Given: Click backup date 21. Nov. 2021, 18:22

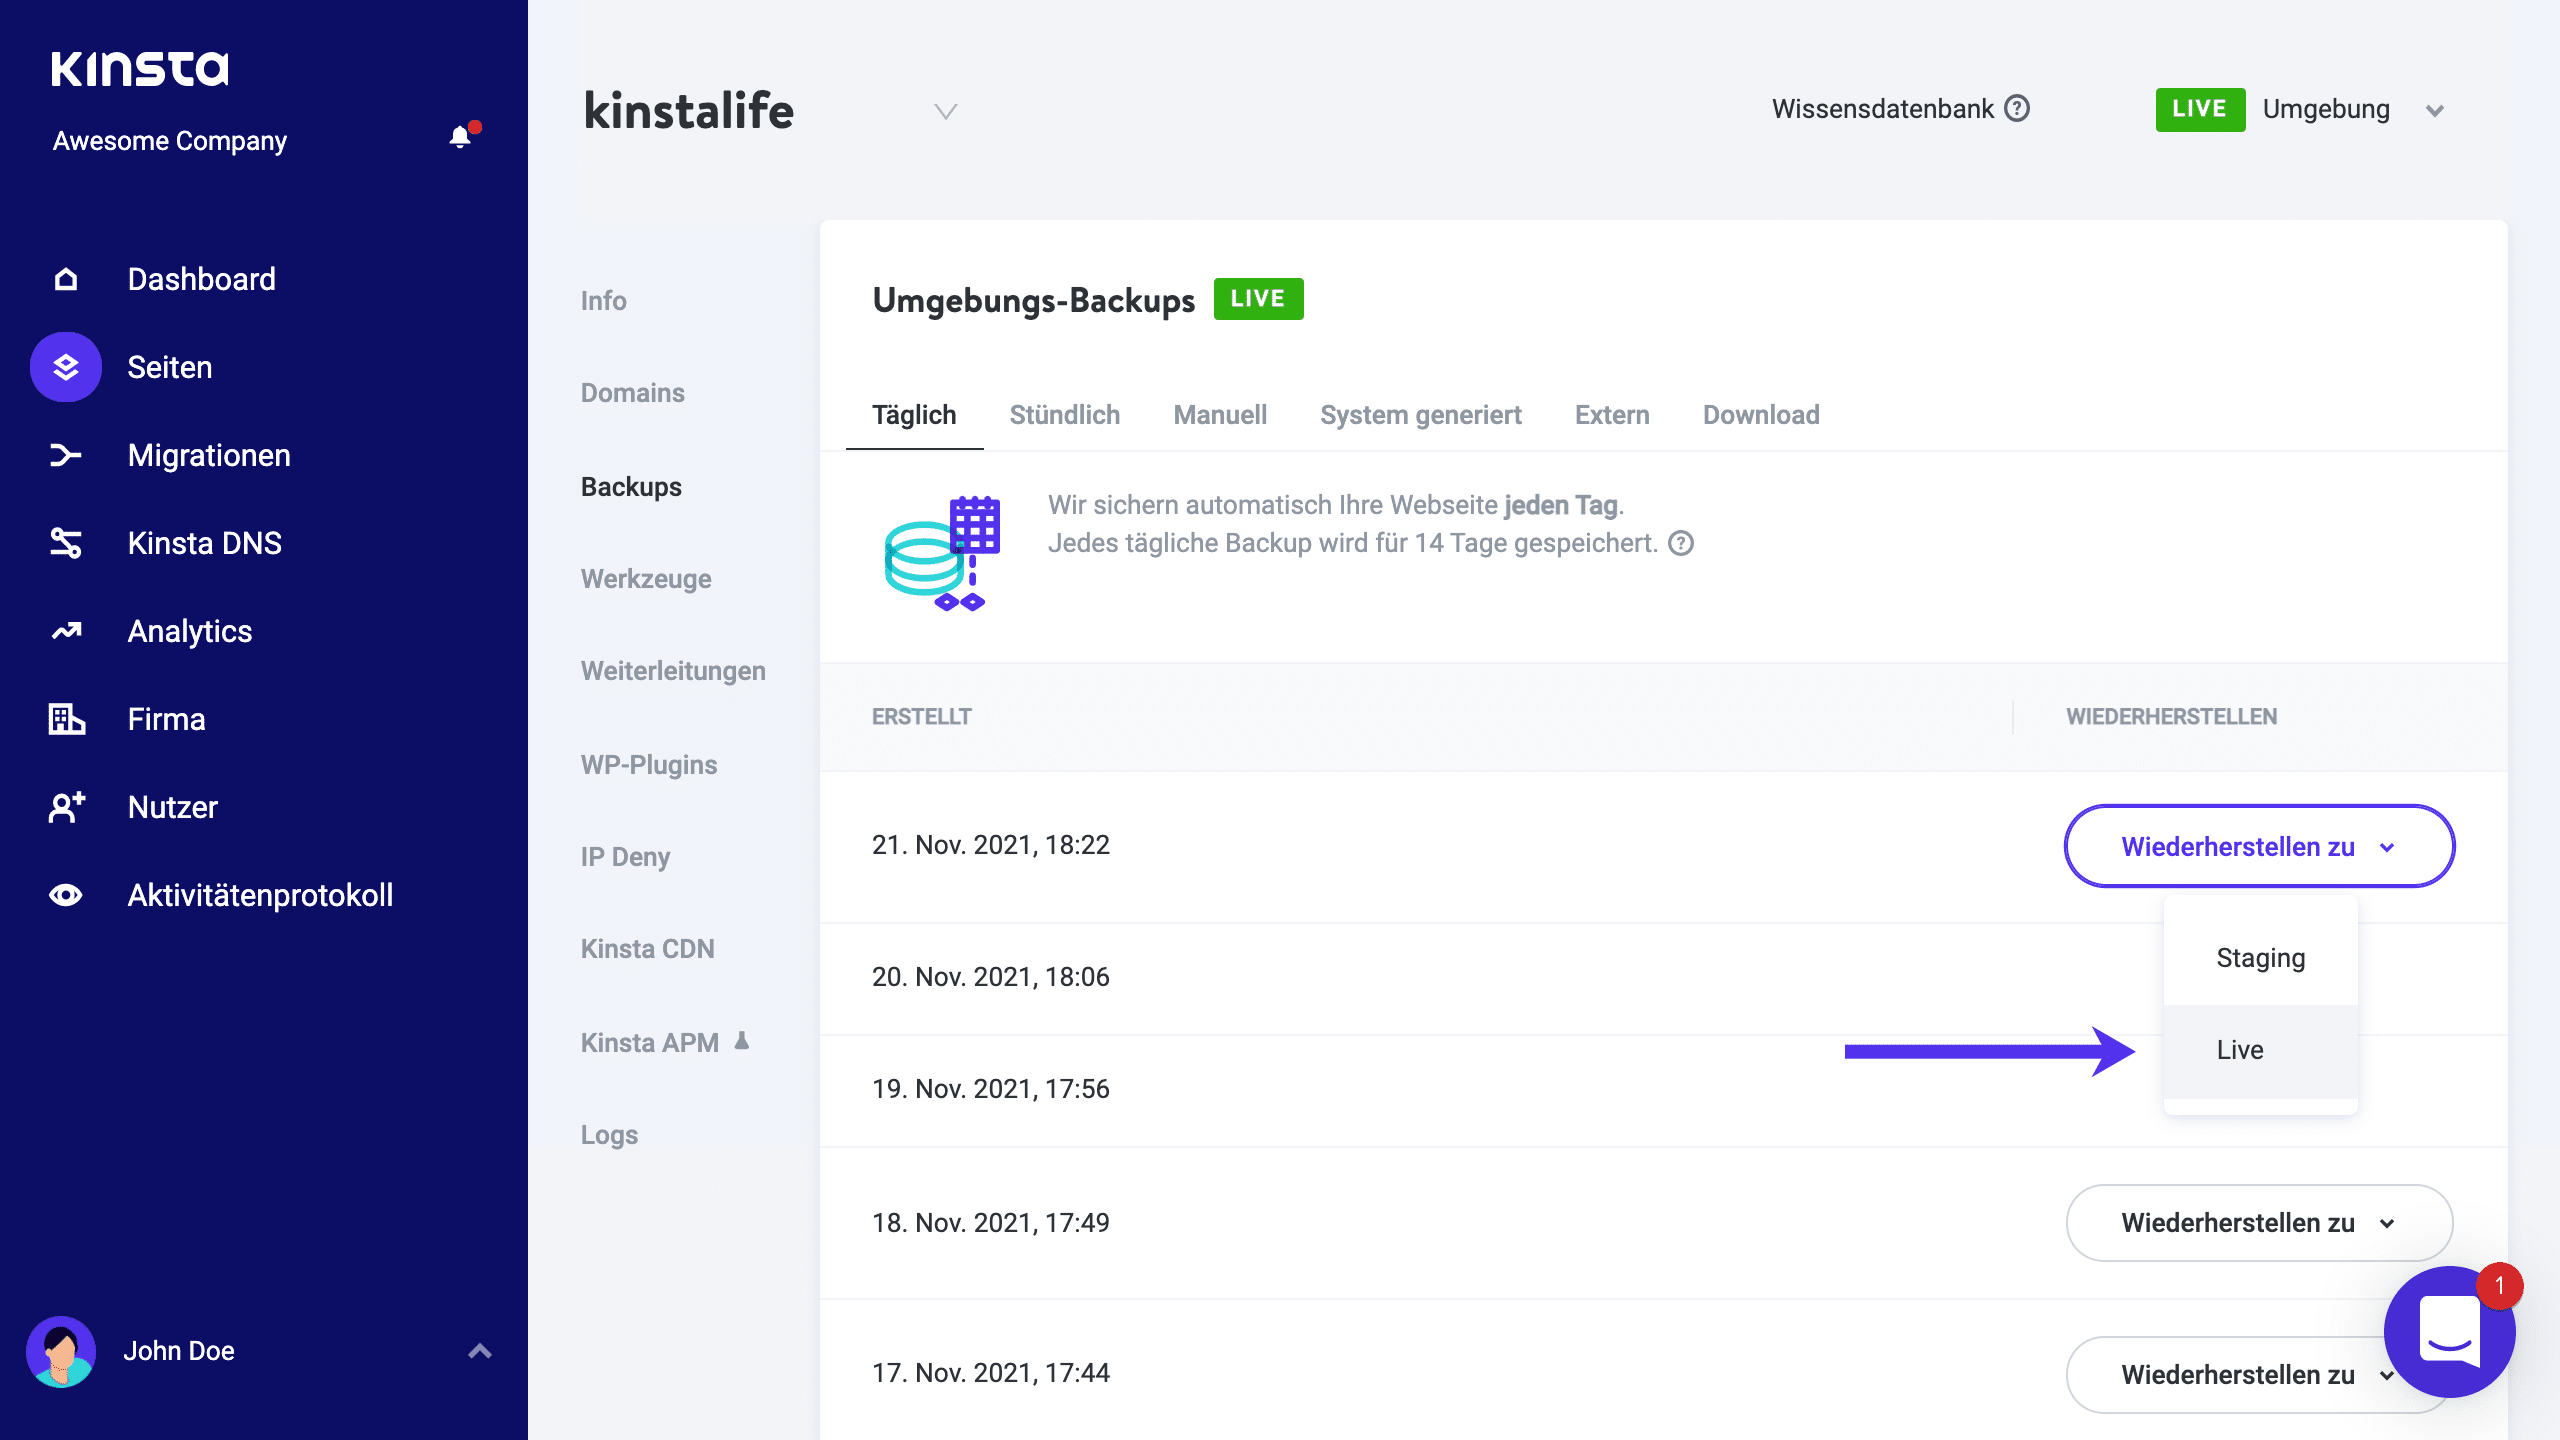Looking at the screenshot, I should pos(991,845).
